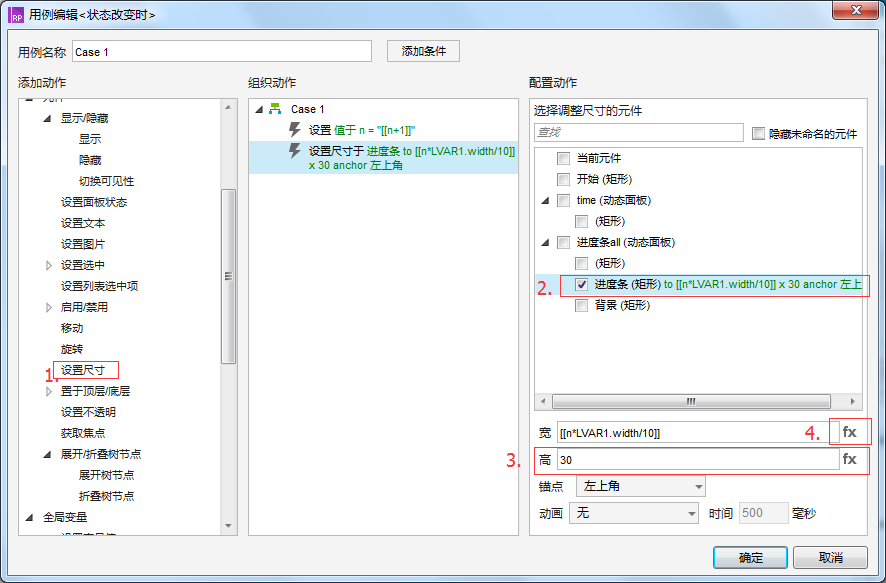The height and width of the screenshot is (583, 886).
Task: Check the 进度条all (动态面板) checkbox
Action: [563, 242]
